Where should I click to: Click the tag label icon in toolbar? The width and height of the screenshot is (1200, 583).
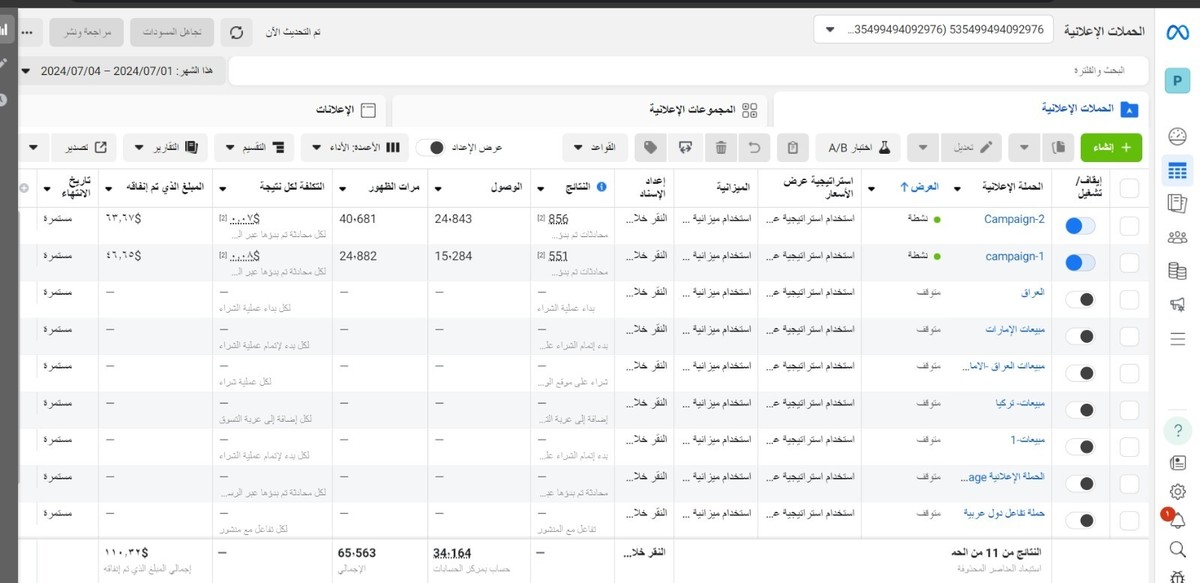tap(651, 148)
